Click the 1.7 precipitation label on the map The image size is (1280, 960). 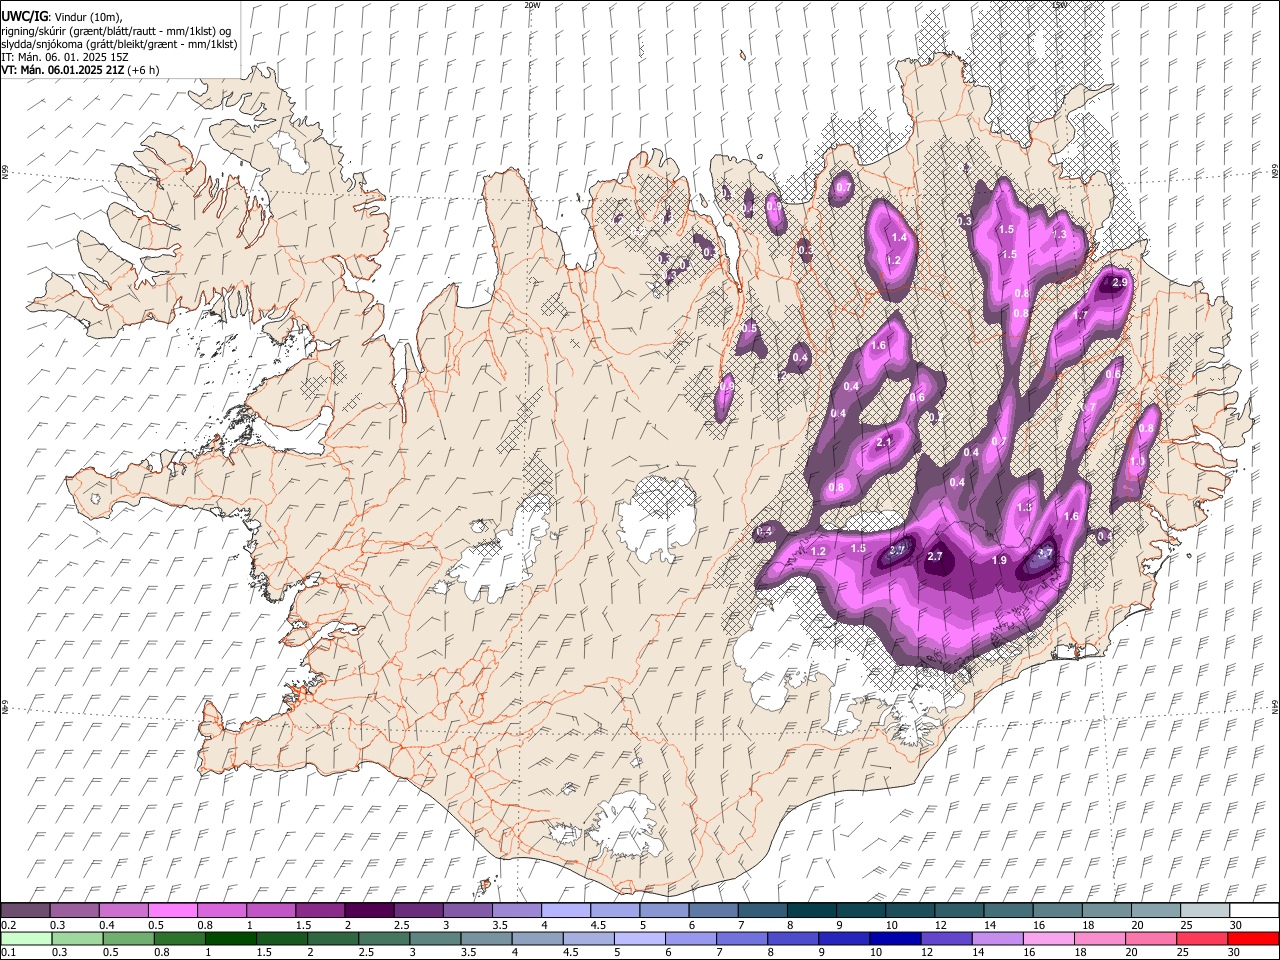coord(1080,315)
